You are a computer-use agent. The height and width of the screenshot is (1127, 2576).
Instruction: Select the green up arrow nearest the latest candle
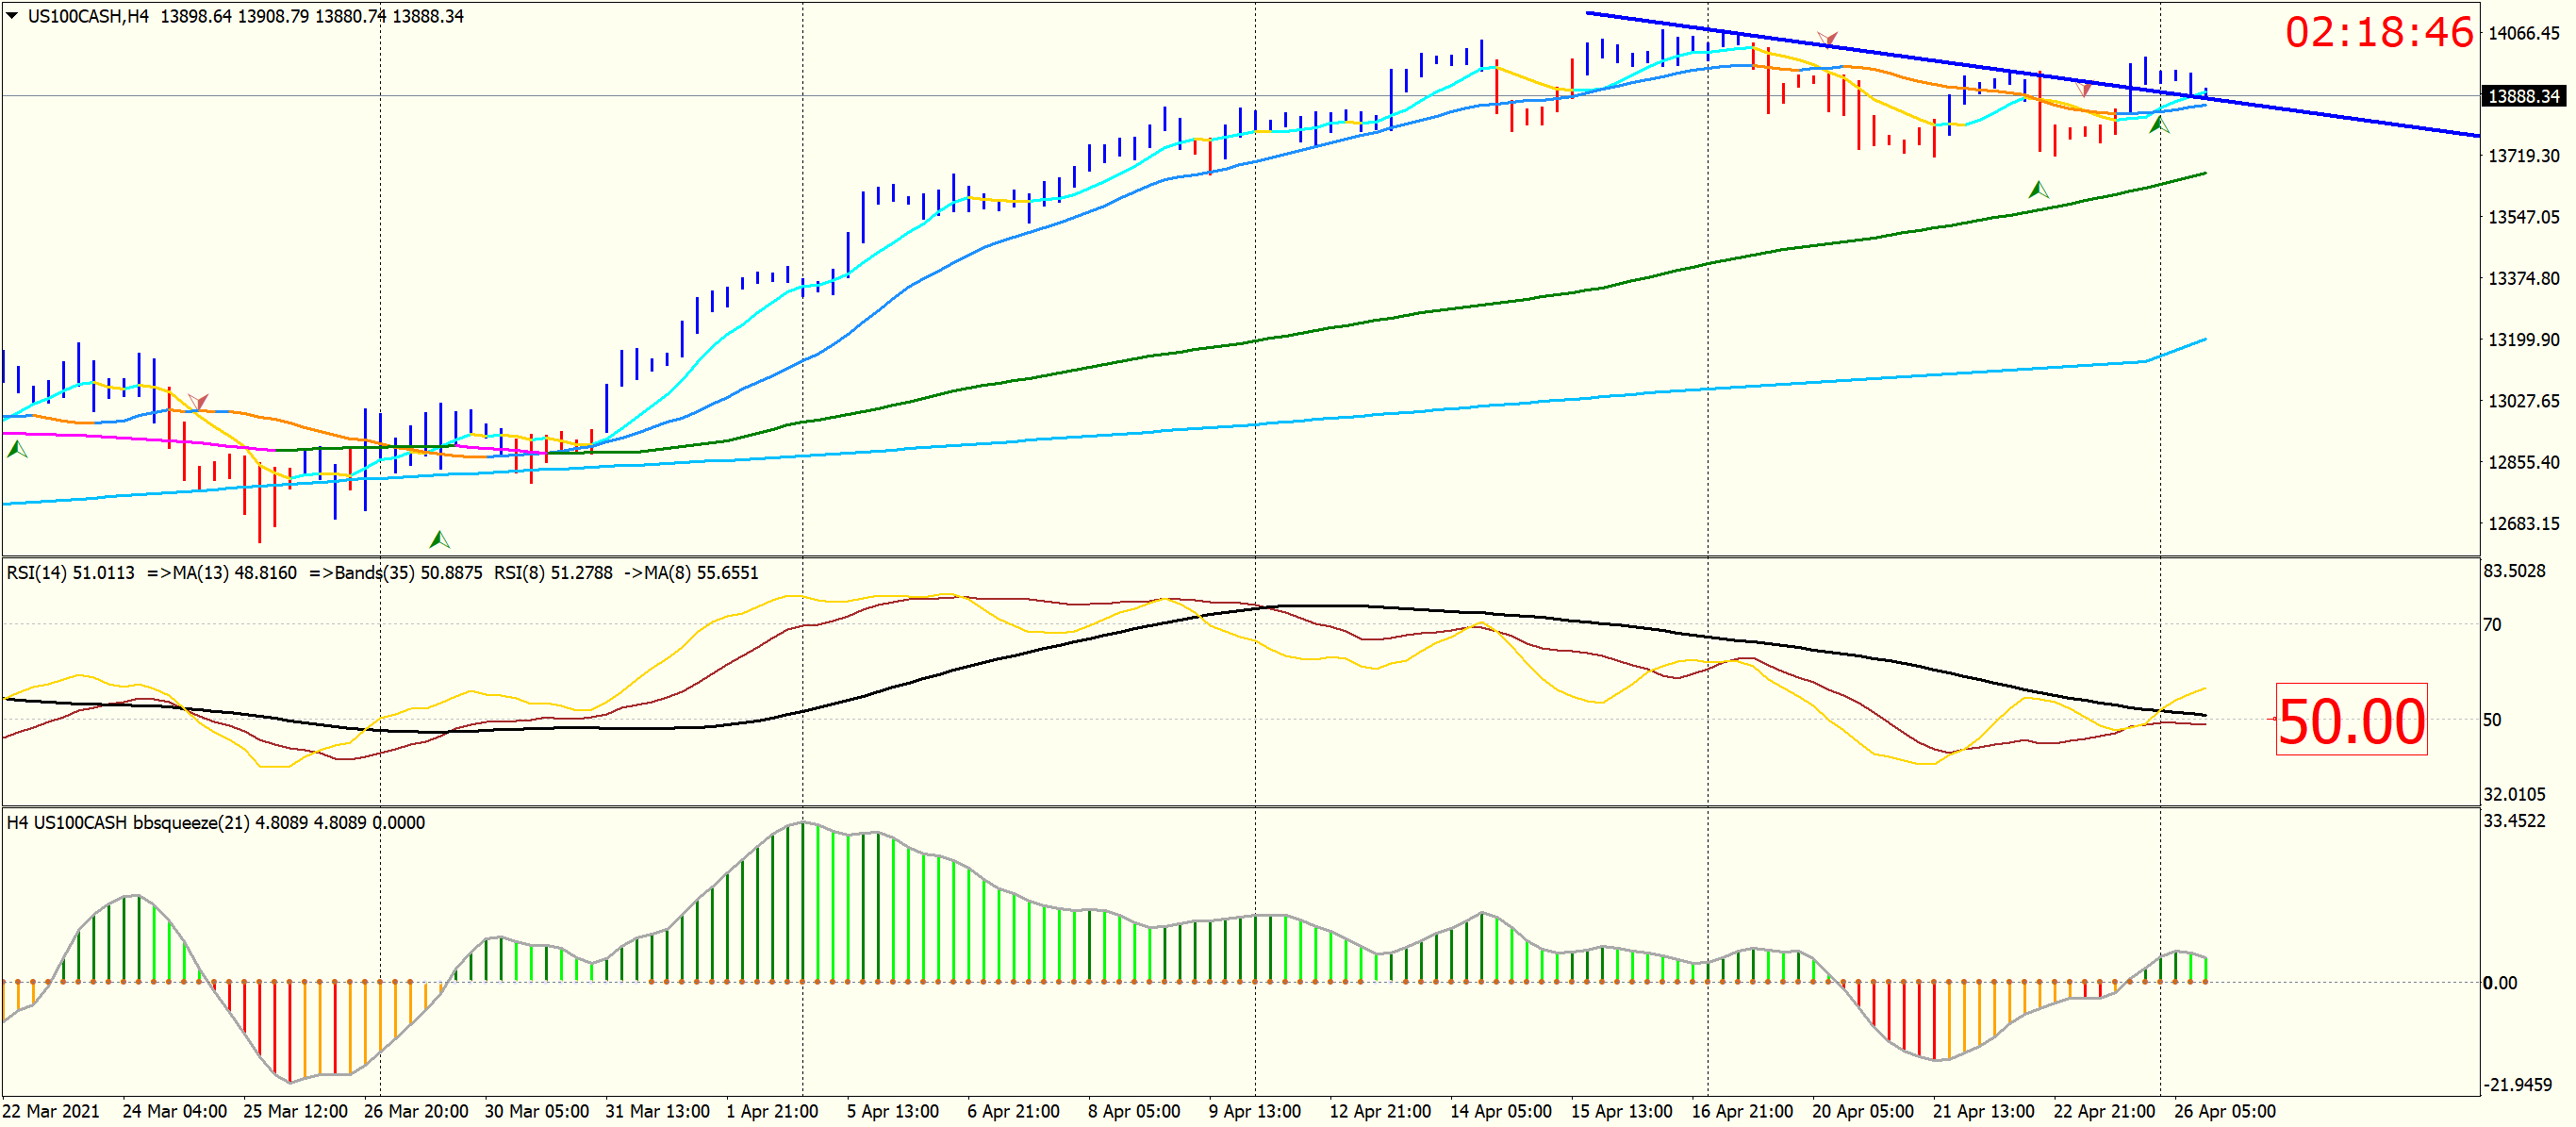2159,125
